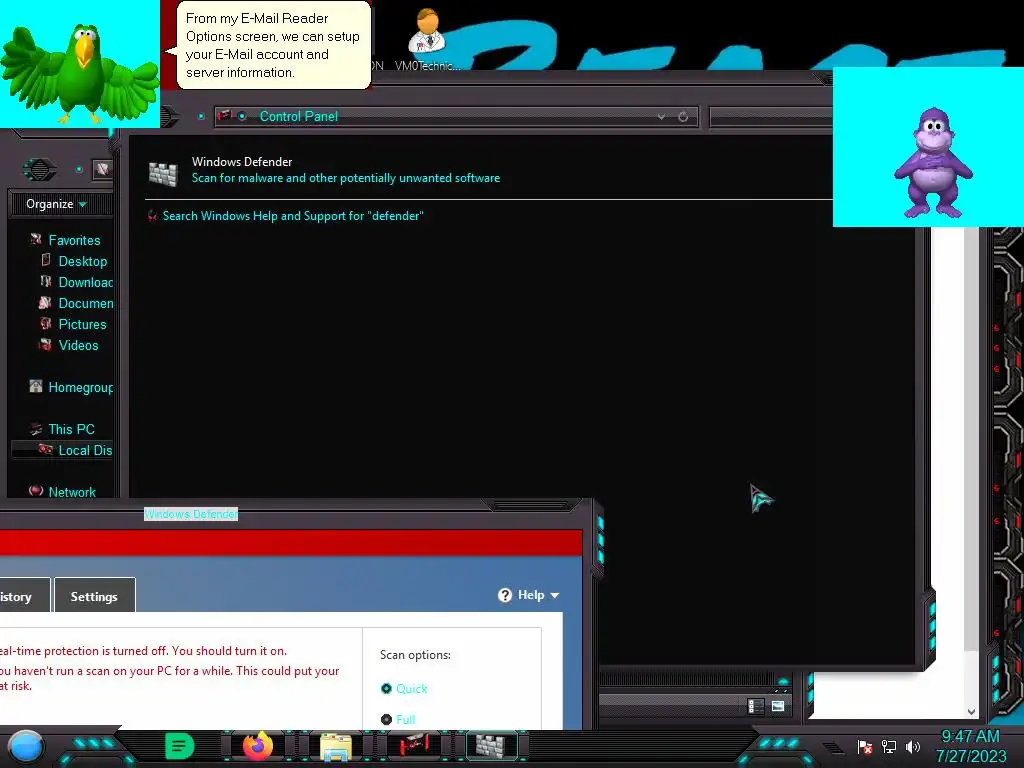Open the green notes app on taskbar
The image size is (1024, 768).
pyautogui.click(x=180, y=746)
